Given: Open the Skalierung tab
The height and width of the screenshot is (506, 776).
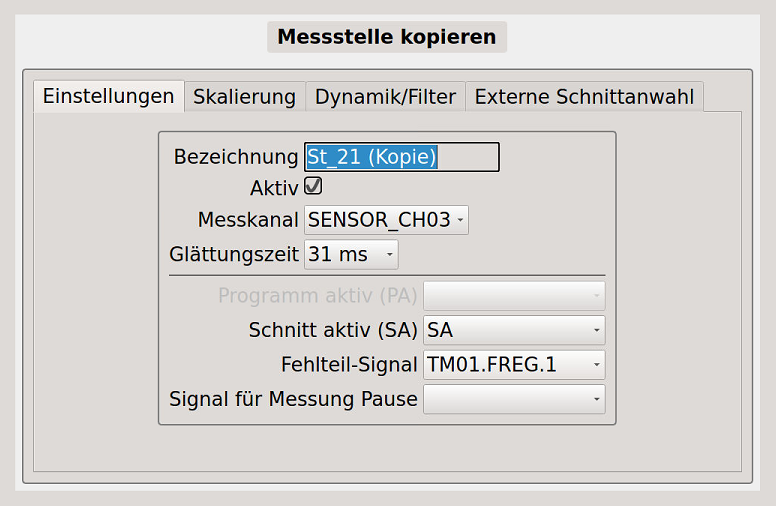Looking at the screenshot, I should tap(244, 97).
